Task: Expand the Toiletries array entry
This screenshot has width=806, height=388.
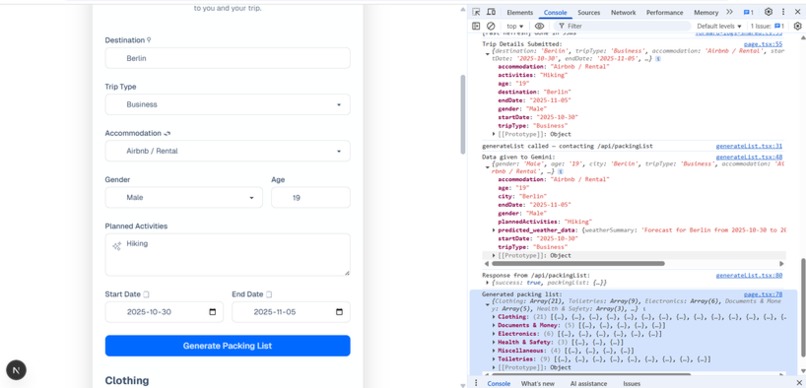Action: (x=494, y=359)
